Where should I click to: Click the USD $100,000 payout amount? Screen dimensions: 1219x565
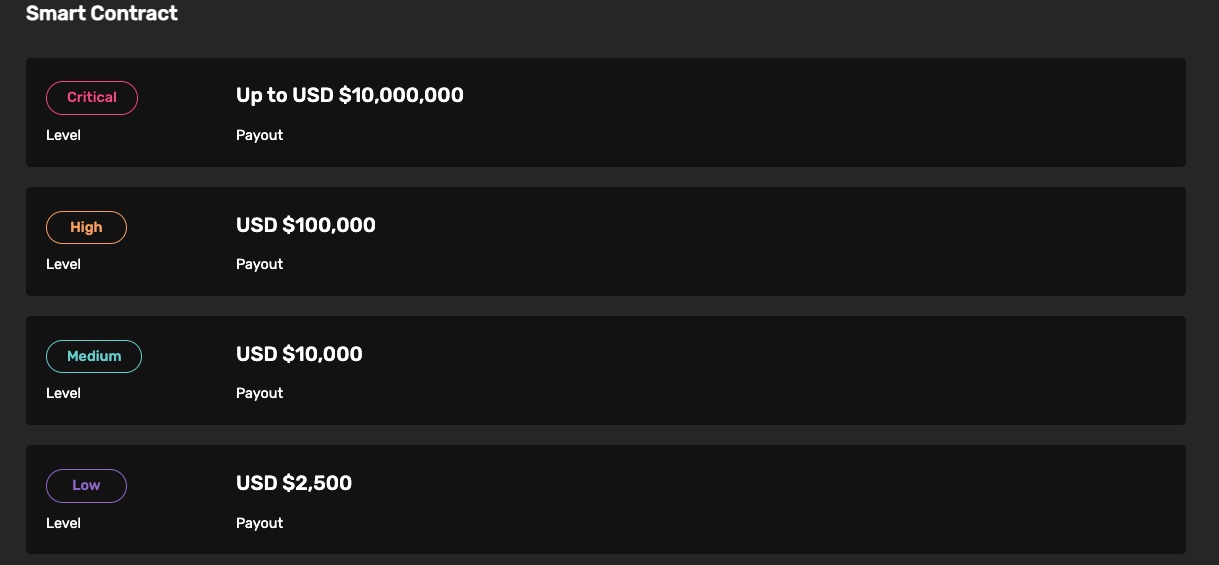(x=306, y=225)
